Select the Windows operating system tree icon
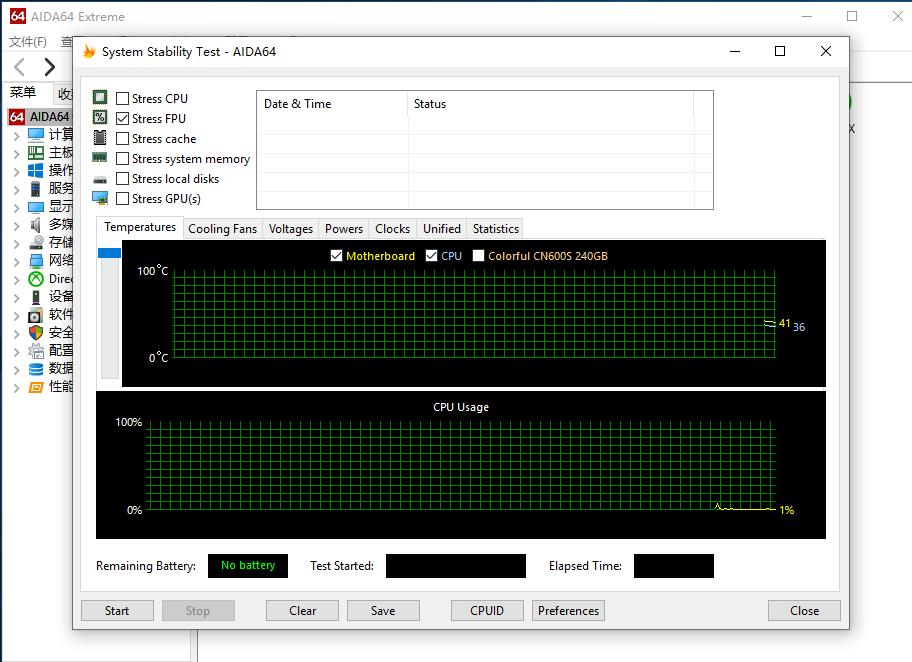This screenshot has height=662, width=912. tap(36, 171)
